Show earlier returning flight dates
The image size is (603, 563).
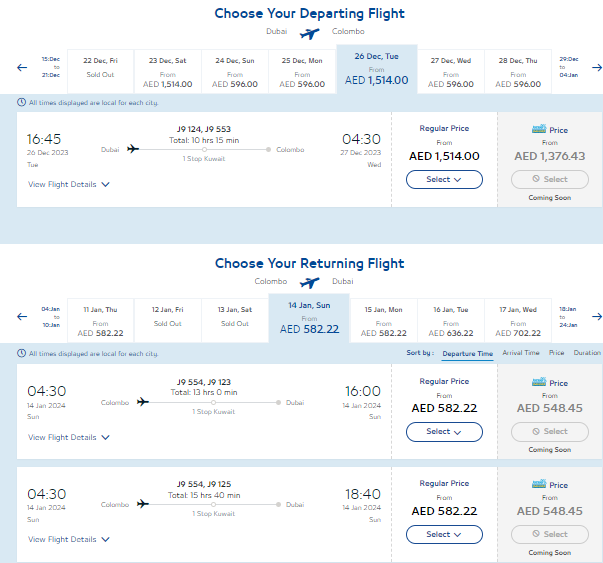click(22, 317)
